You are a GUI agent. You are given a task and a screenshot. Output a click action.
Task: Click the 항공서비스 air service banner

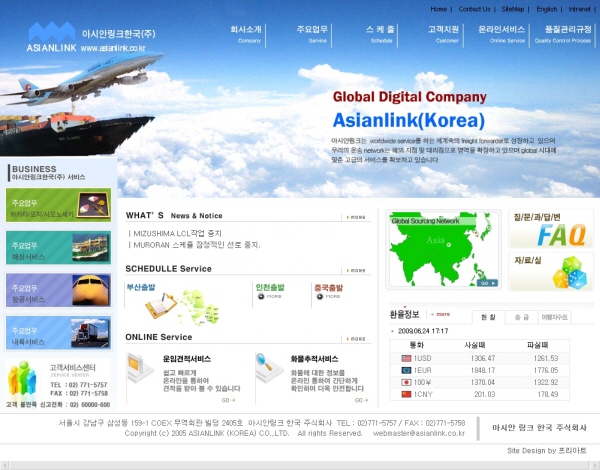58,290
